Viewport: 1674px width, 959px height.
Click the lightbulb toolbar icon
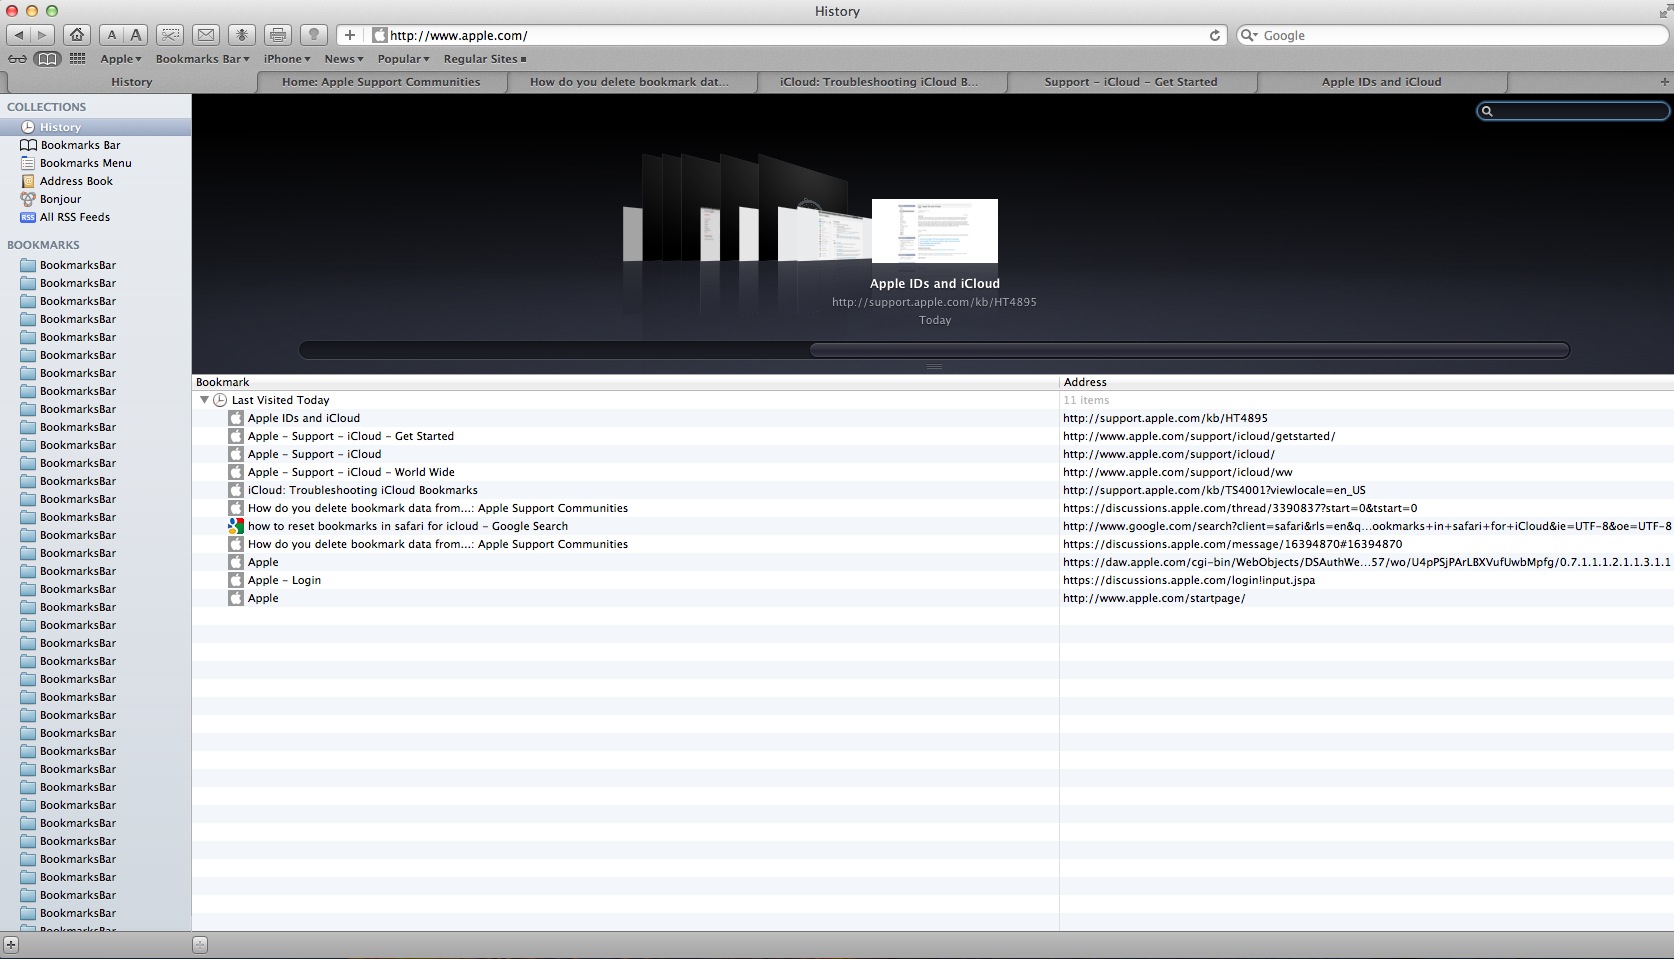[314, 35]
